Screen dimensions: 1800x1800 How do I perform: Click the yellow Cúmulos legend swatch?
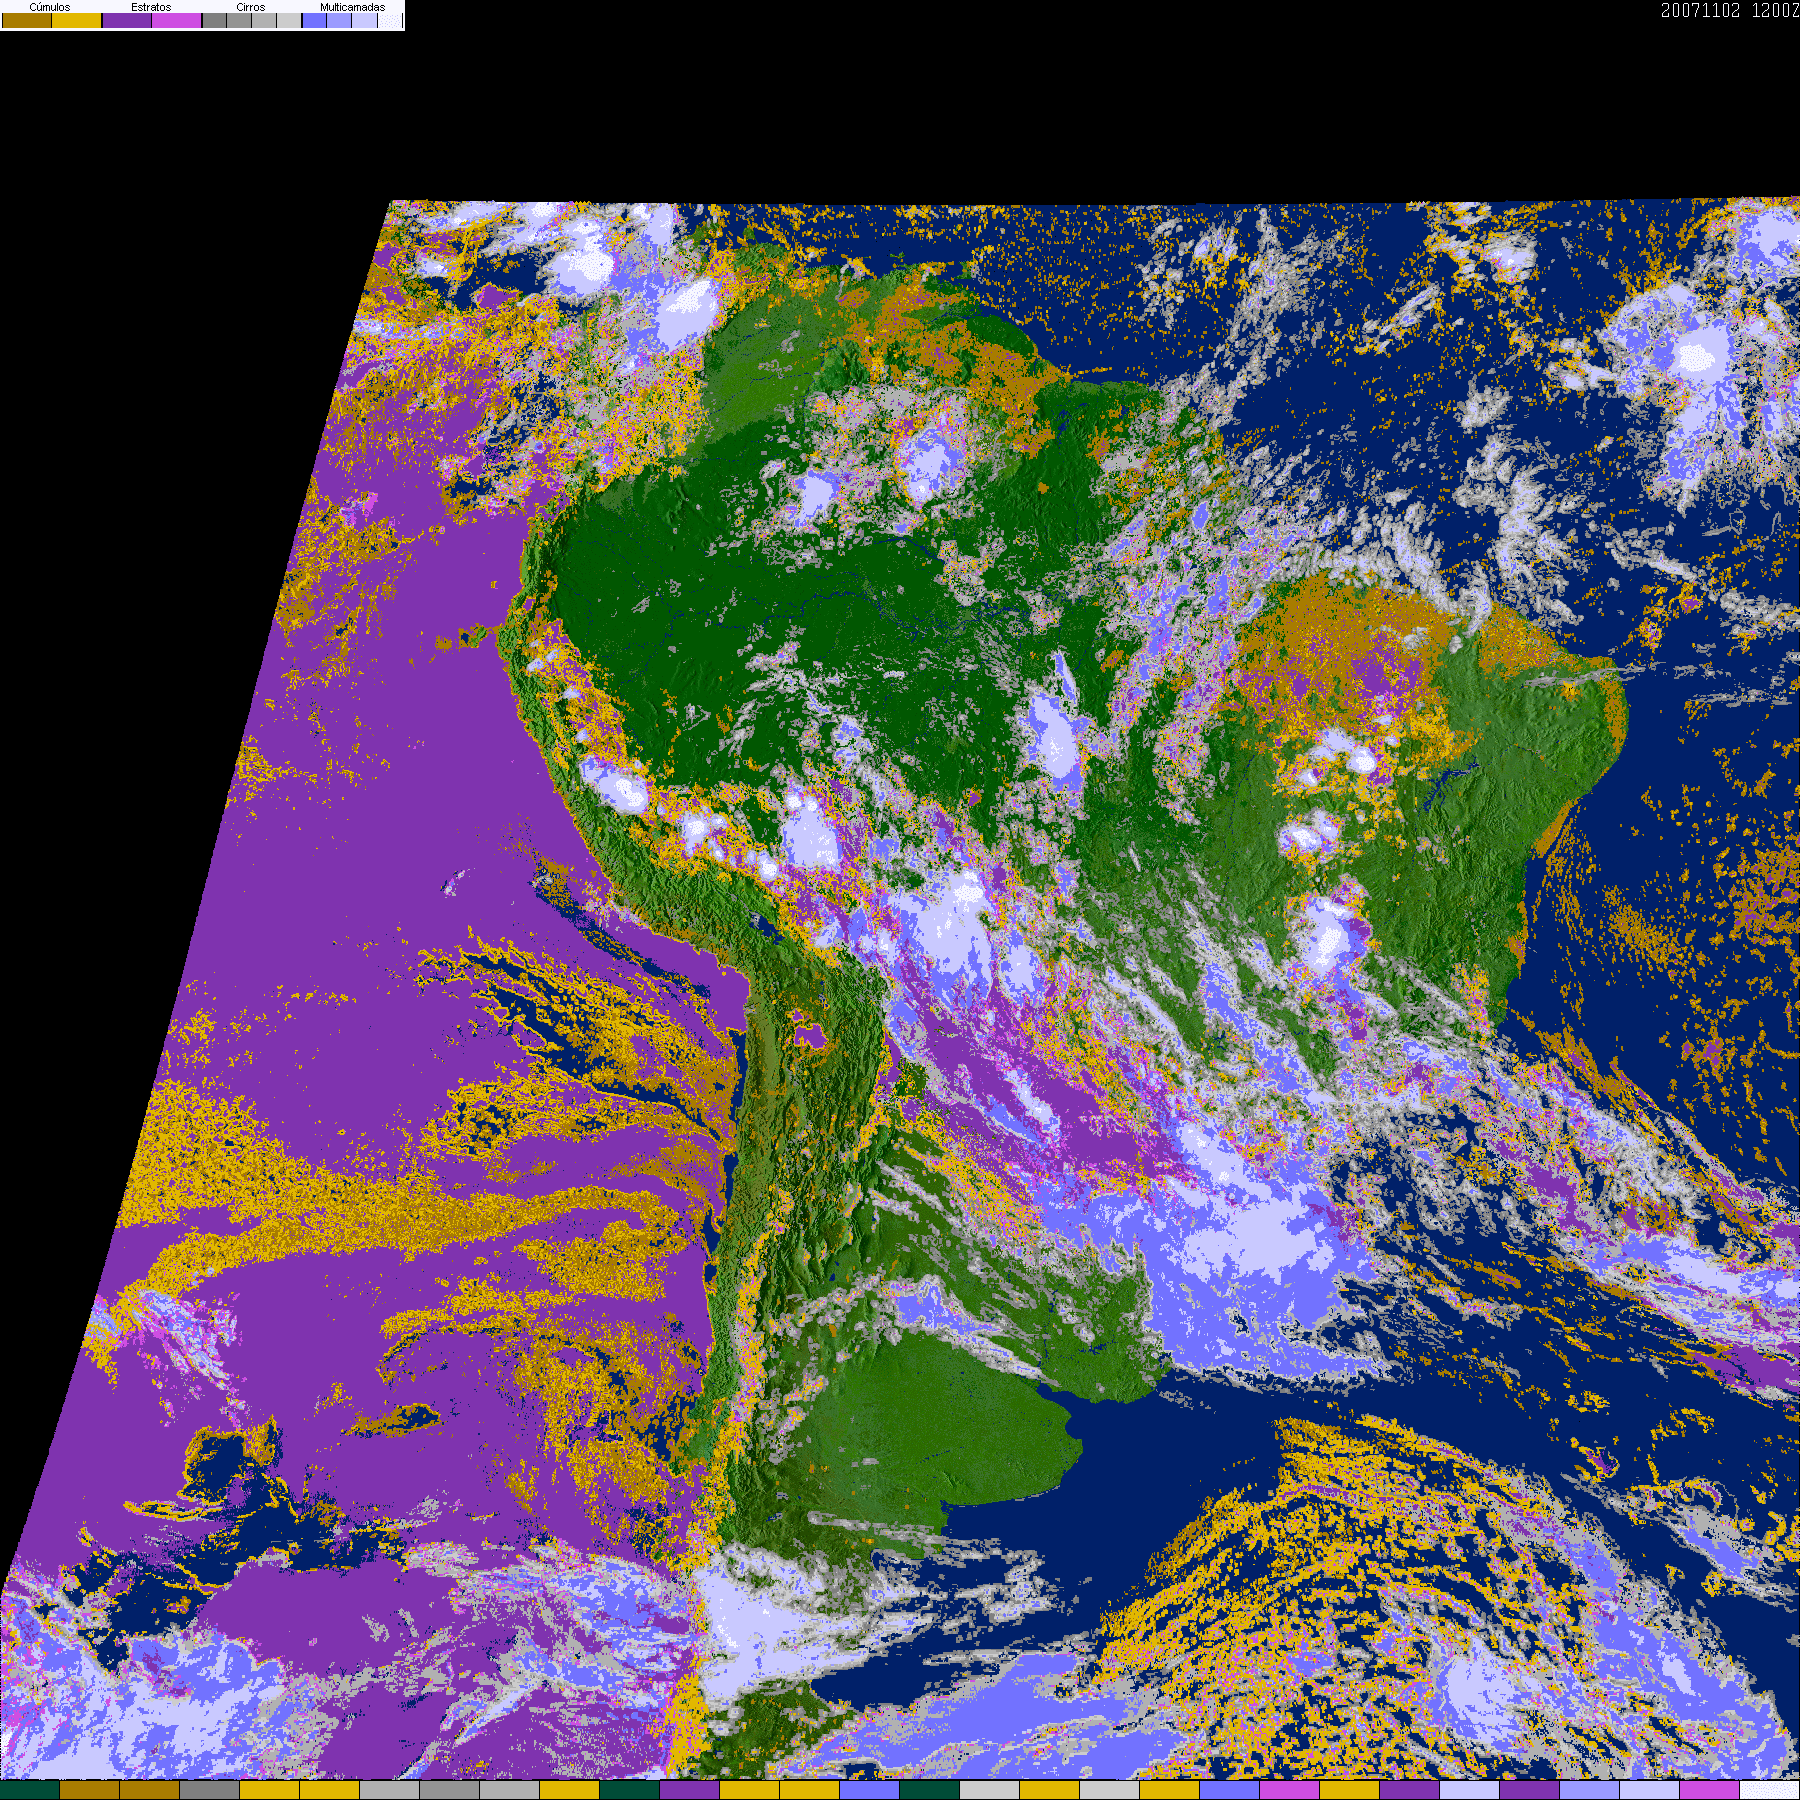point(76,20)
